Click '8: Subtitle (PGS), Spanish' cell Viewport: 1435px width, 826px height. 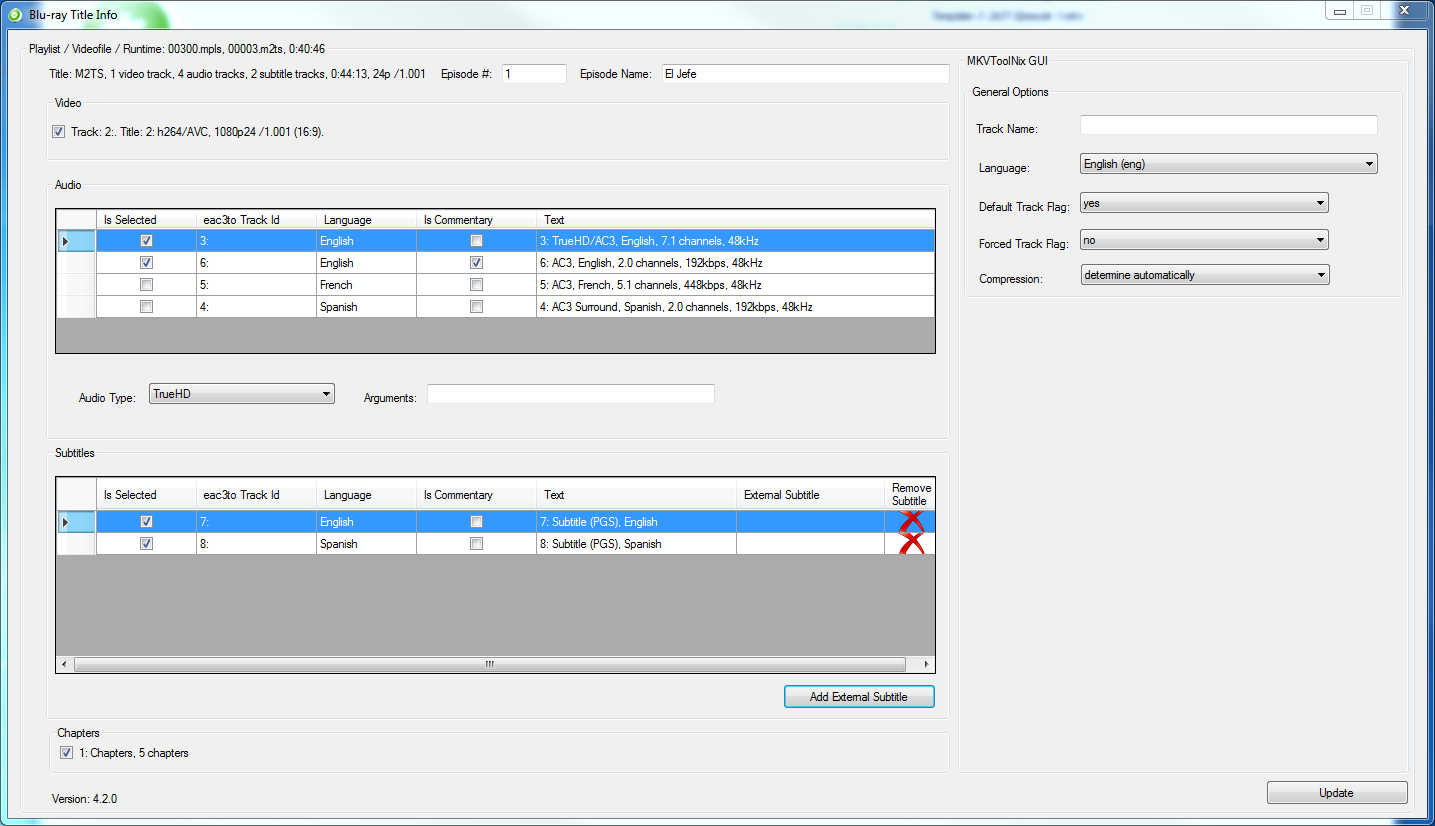coord(636,544)
